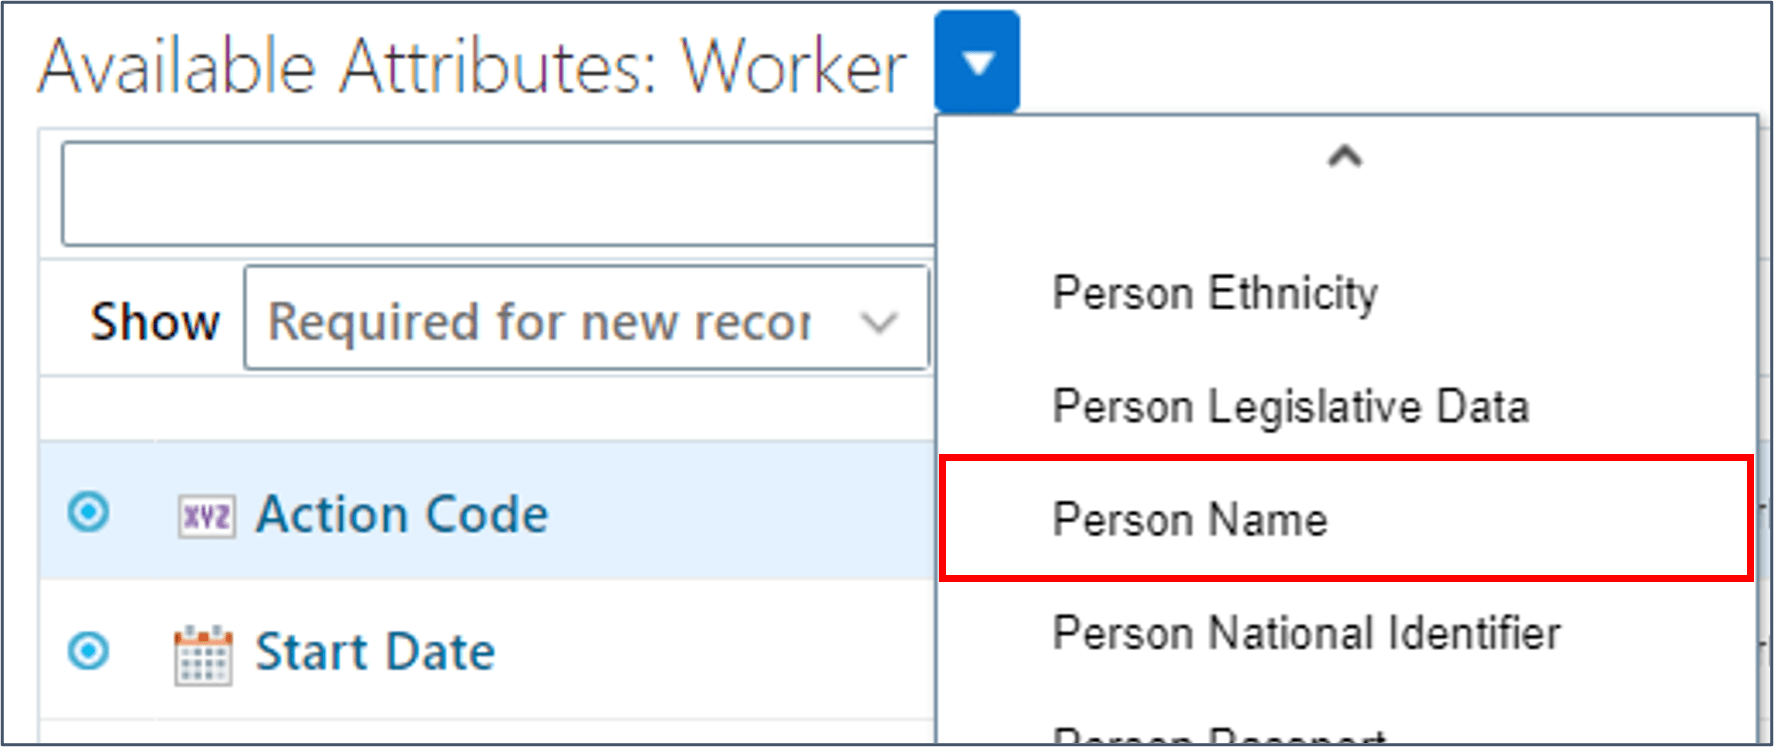Choose Person Ethnicity from the attribute list
The width and height of the screenshot is (1774, 747).
tap(1214, 293)
